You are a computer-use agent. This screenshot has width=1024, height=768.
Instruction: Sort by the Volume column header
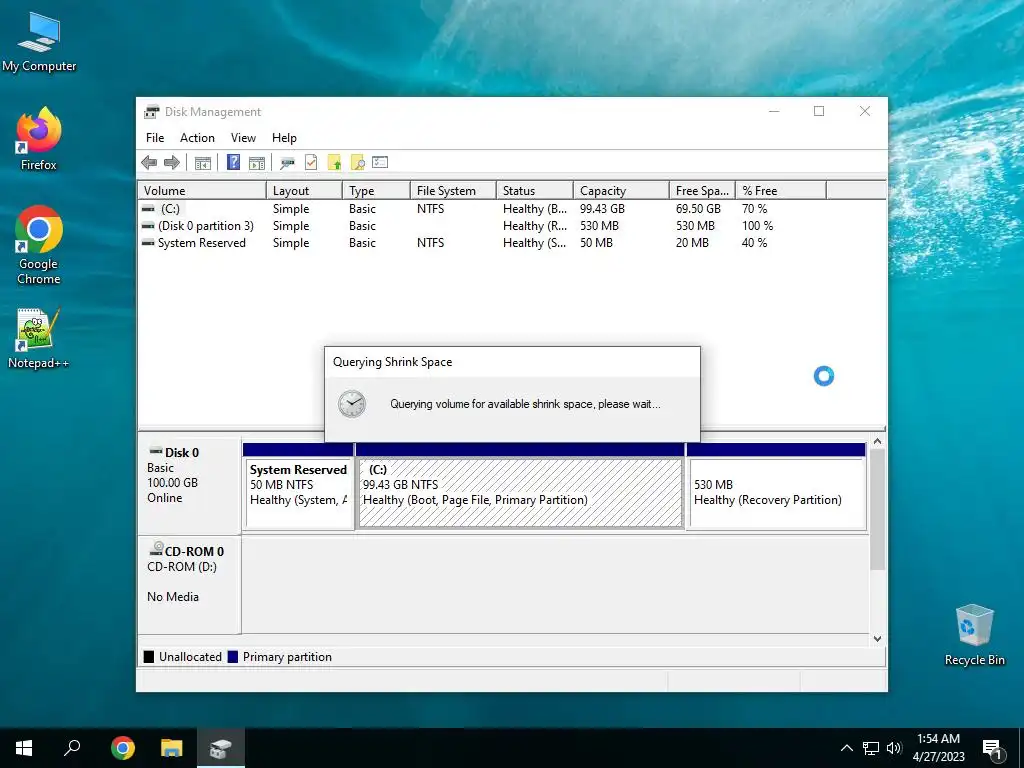(x=202, y=191)
